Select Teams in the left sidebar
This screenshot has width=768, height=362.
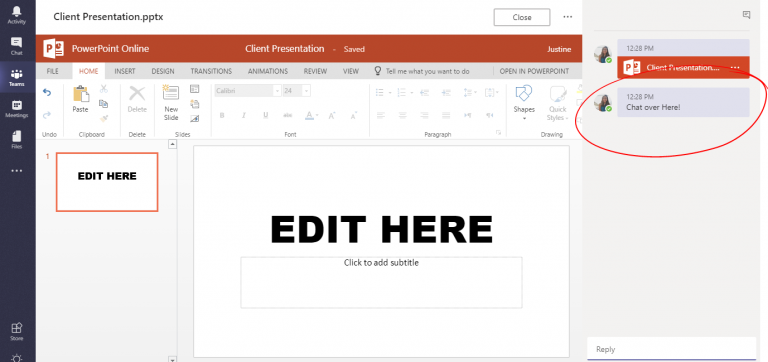pyautogui.click(x=17, y=78)
